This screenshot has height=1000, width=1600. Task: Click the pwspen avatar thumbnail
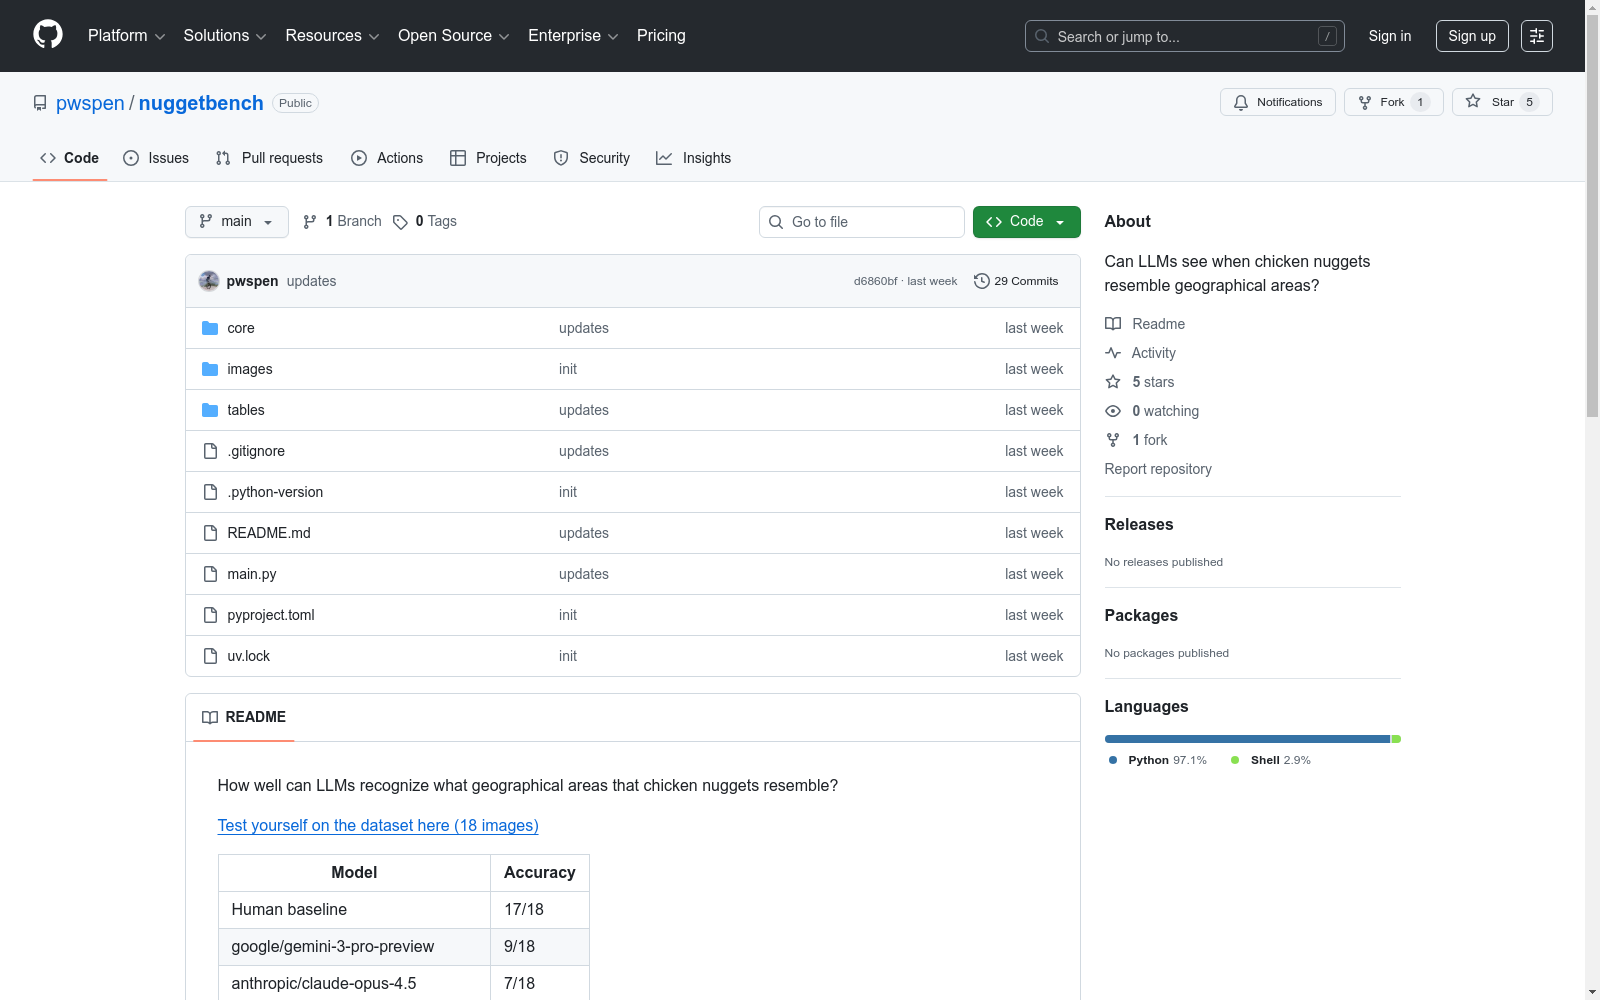[209, 281]
